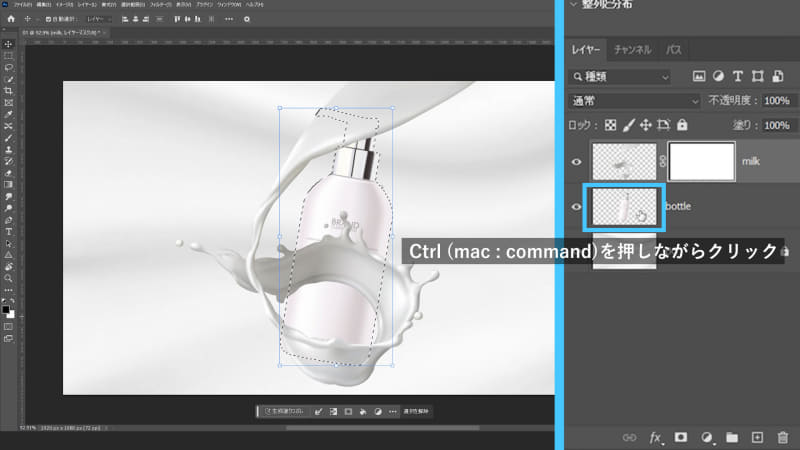Open Edit Toolbar three-dots in toolbox

tap(8, 290)
